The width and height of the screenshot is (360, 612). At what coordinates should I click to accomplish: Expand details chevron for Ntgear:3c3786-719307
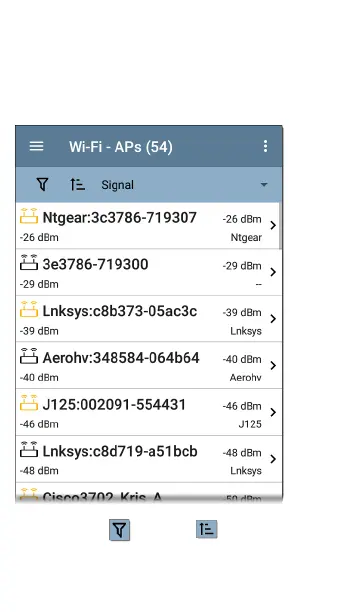tap(273, 225)
